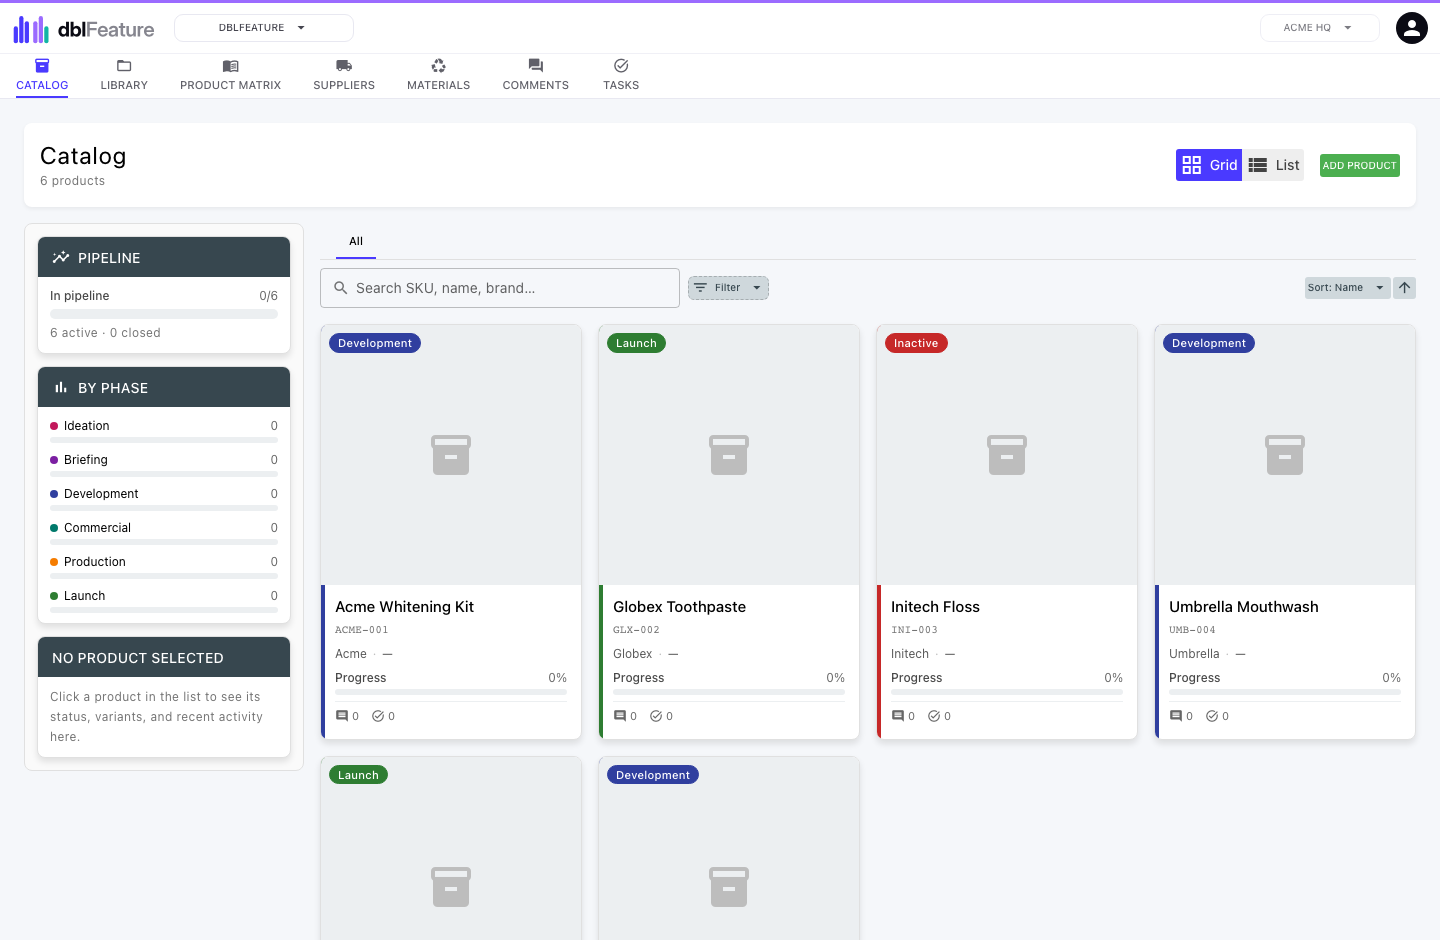Open tasks count on Globex Toothpaste

coord(661,716)
